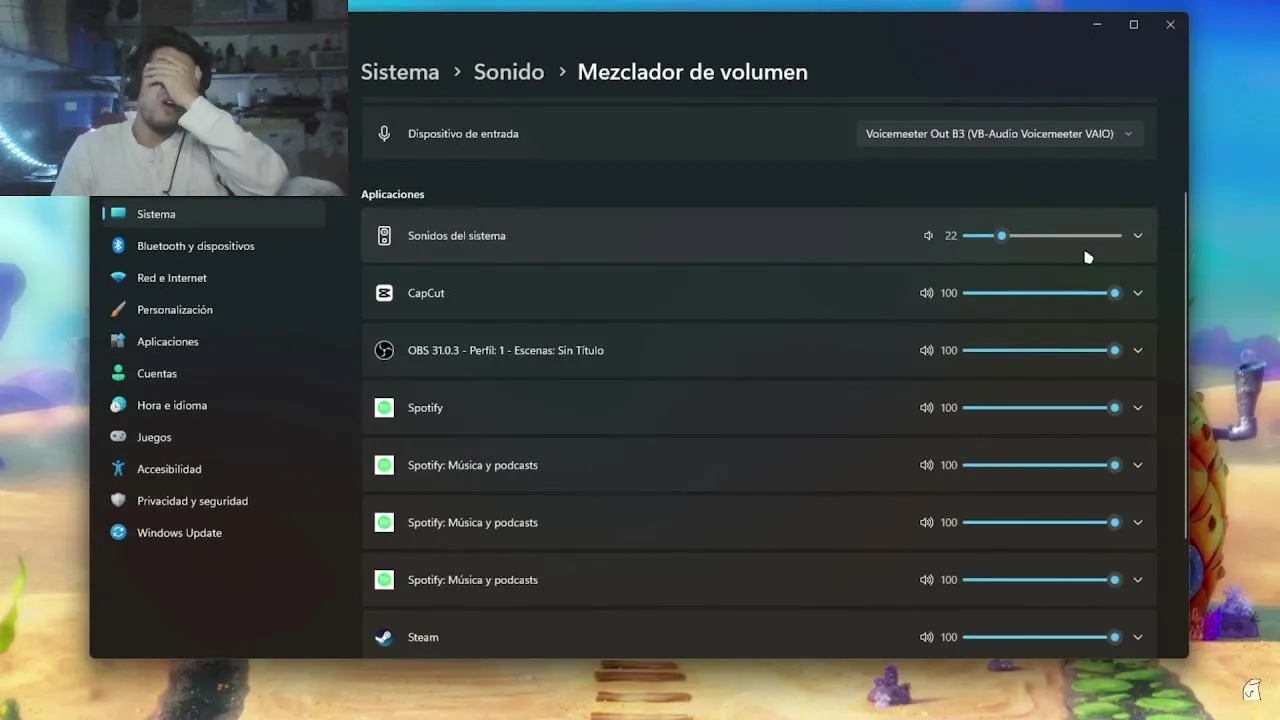Click the Personalización brush icon
The height and width of the screenshot is (720, 1280).
click(118, 310)
